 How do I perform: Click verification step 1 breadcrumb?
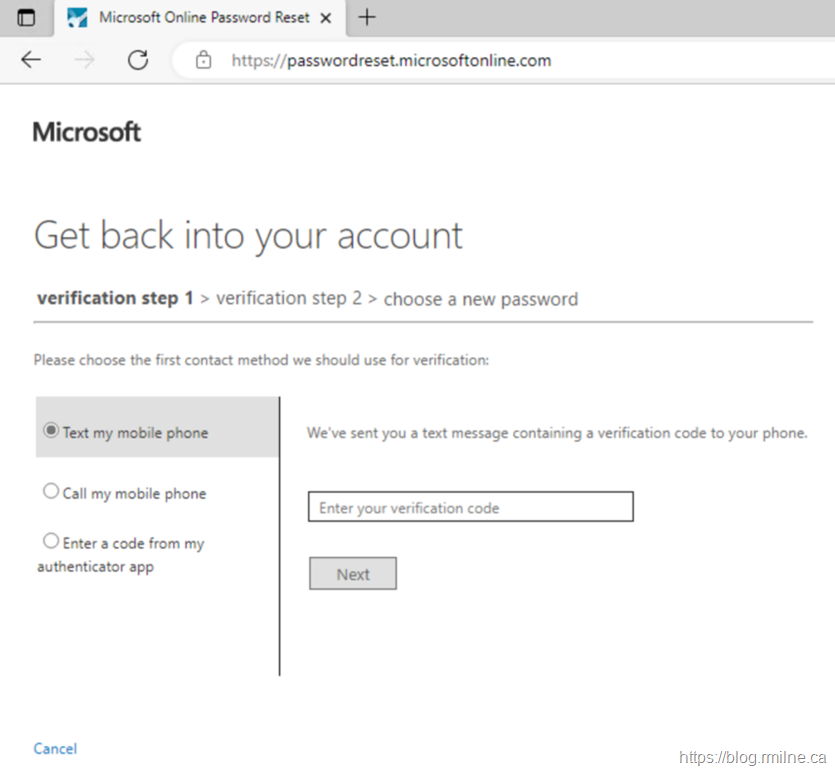pyautogui.click(x=115, y=298)
